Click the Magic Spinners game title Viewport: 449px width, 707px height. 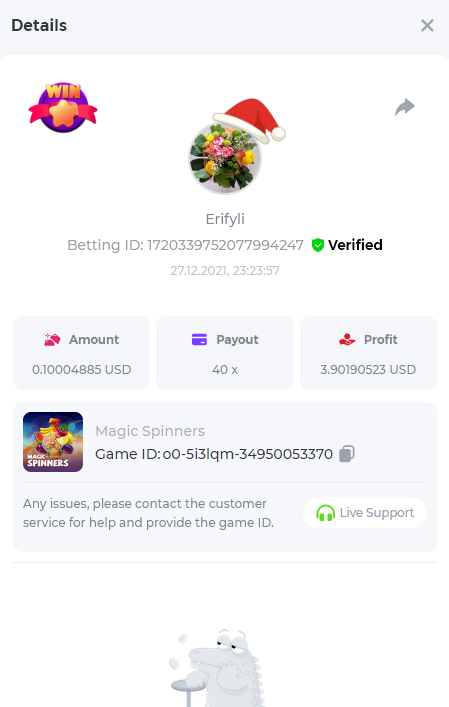pos(150,431)
